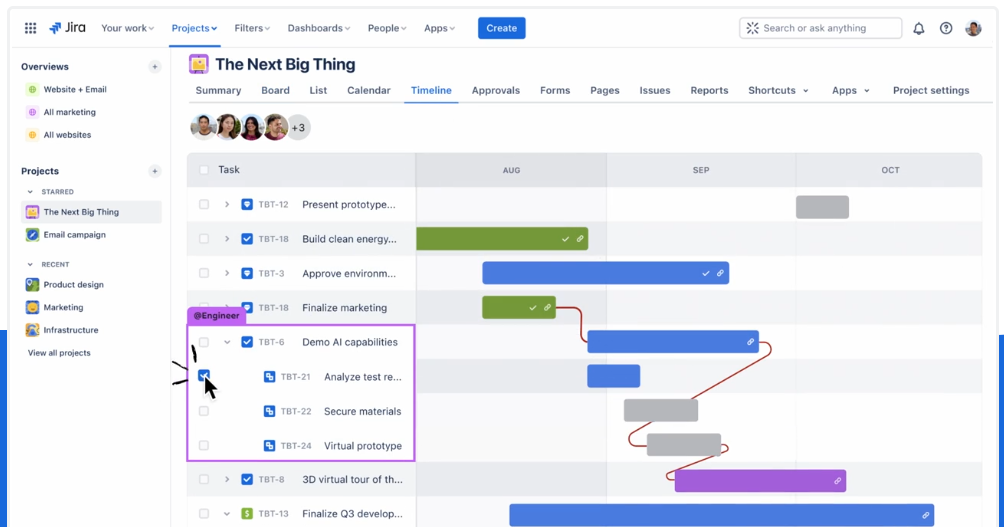Open the user profile avatar
The width and height of the screenshot is (1004, 527).
tap(973, 28)
